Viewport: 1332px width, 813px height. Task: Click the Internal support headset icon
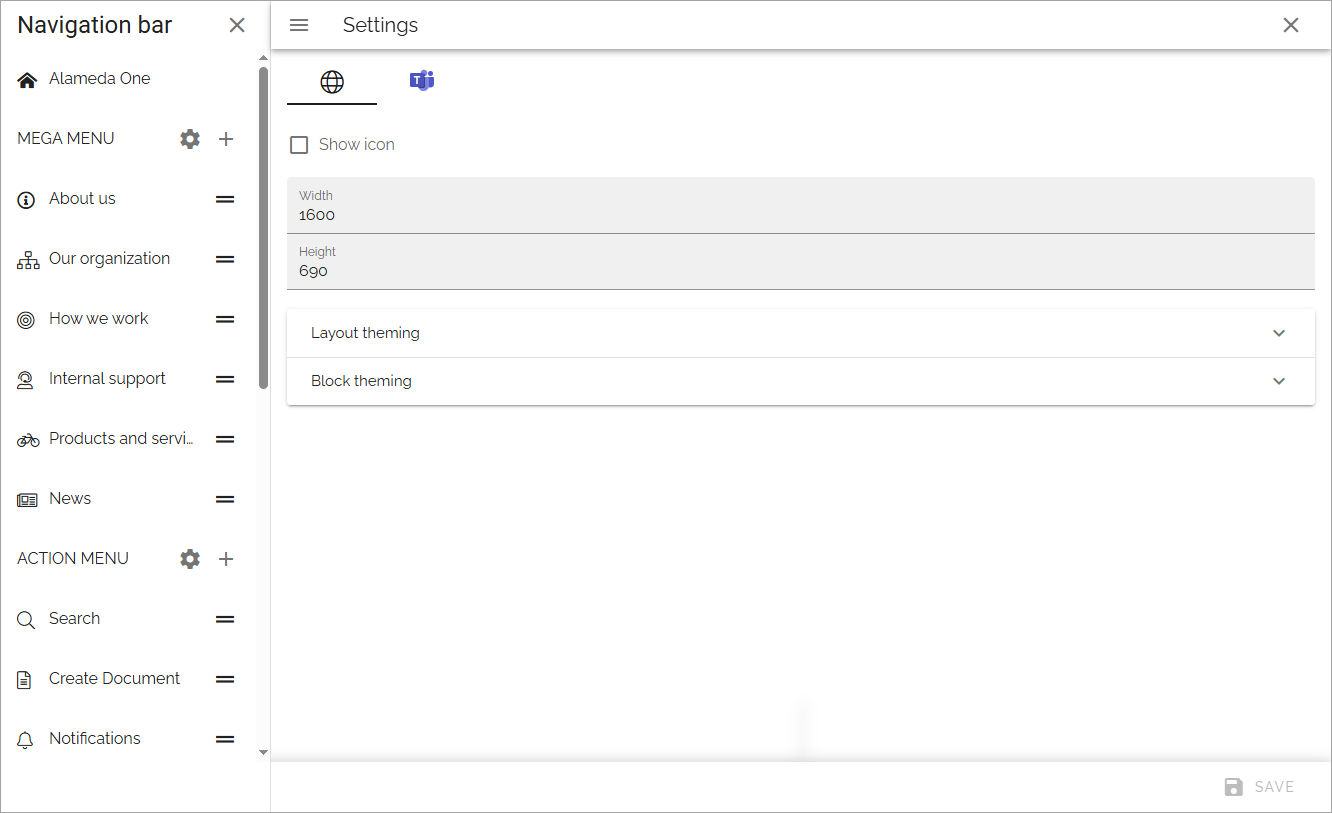26,380
